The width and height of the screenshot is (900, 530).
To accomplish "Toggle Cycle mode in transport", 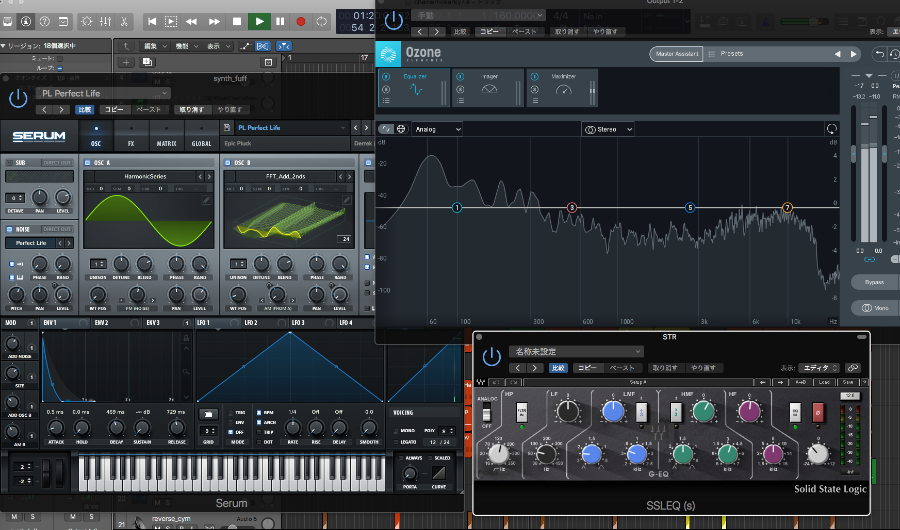I will coord(321,21).
